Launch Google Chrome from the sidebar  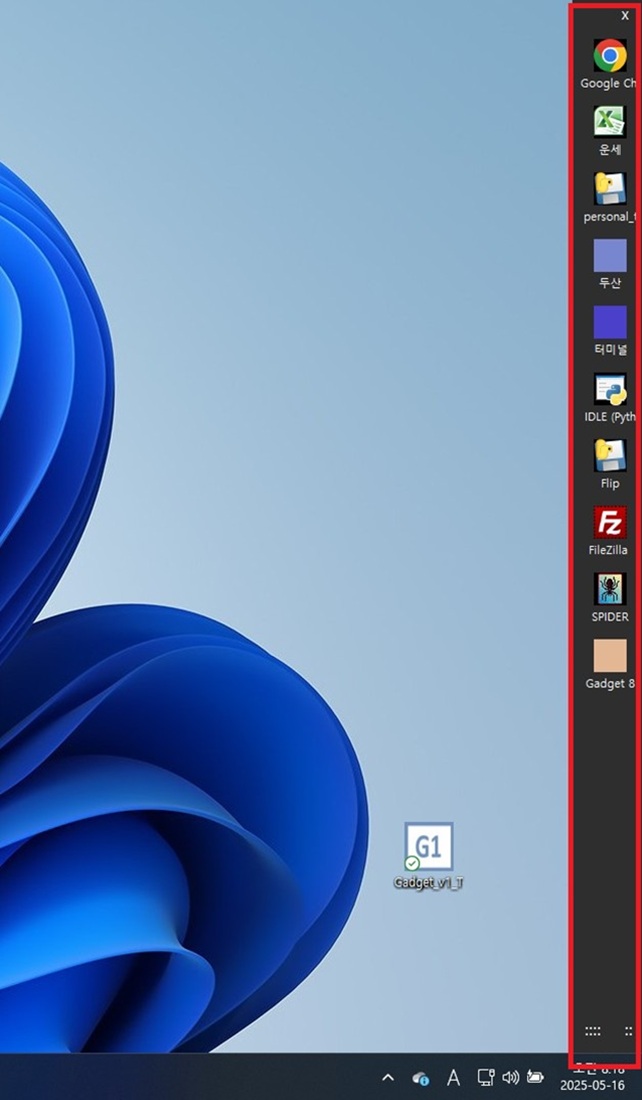(x=610, y=55)
